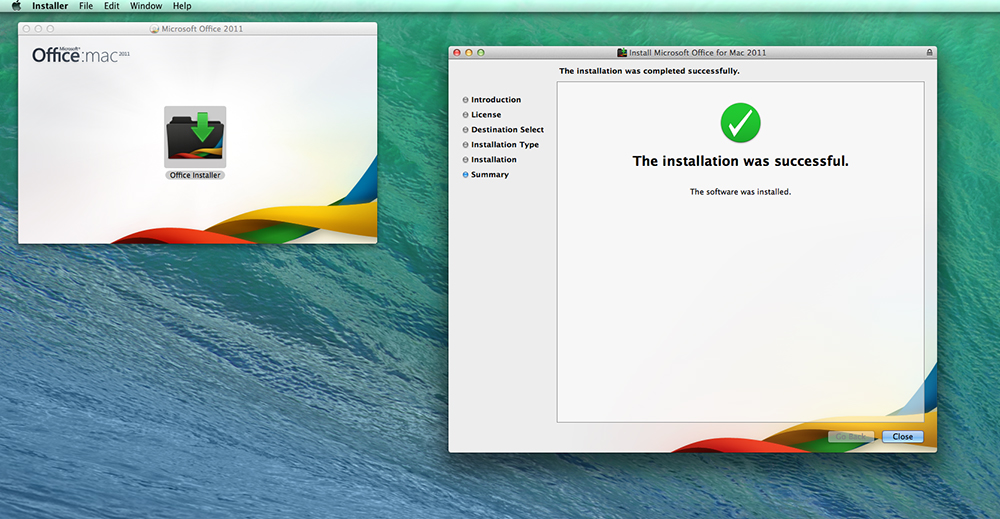Select the License step
This screenshot has width=1000, height=519.
pyautogui.click(x=486, y=115)
